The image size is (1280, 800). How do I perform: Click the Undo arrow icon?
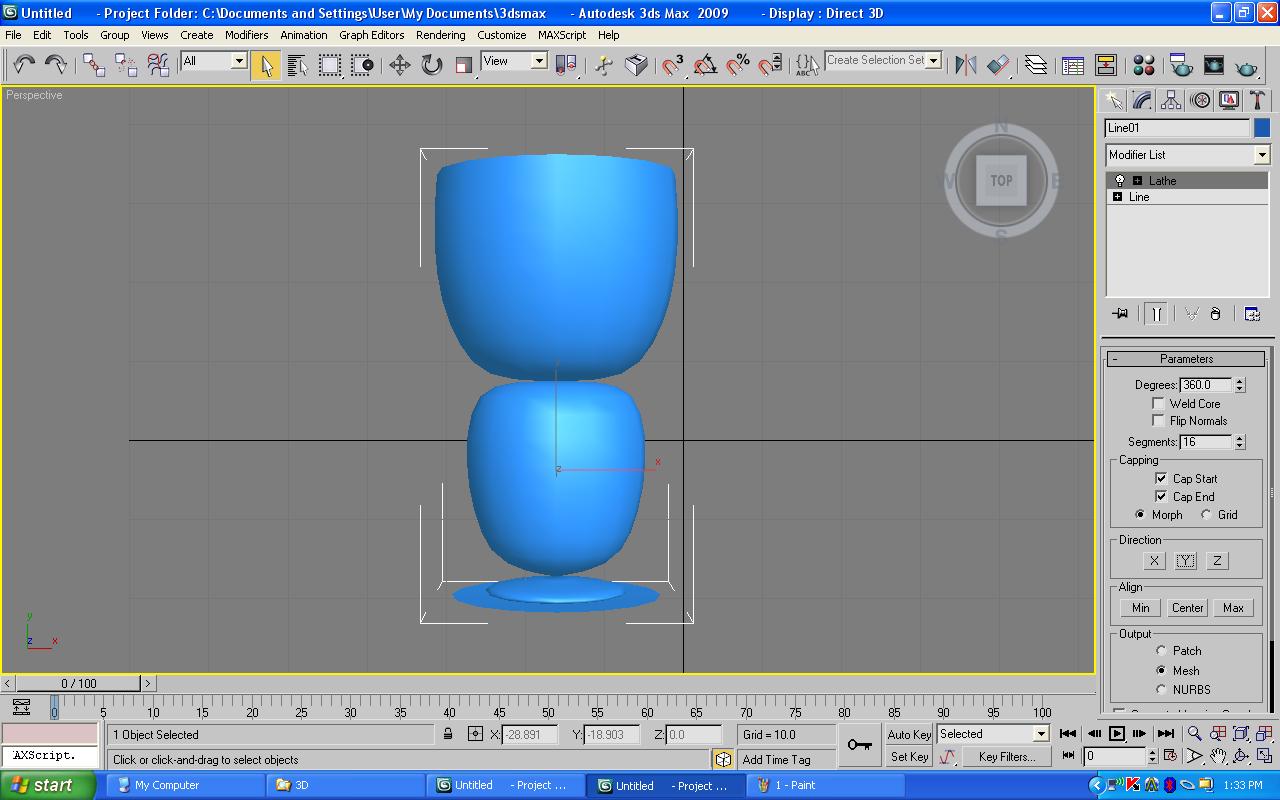coord(24,66)
